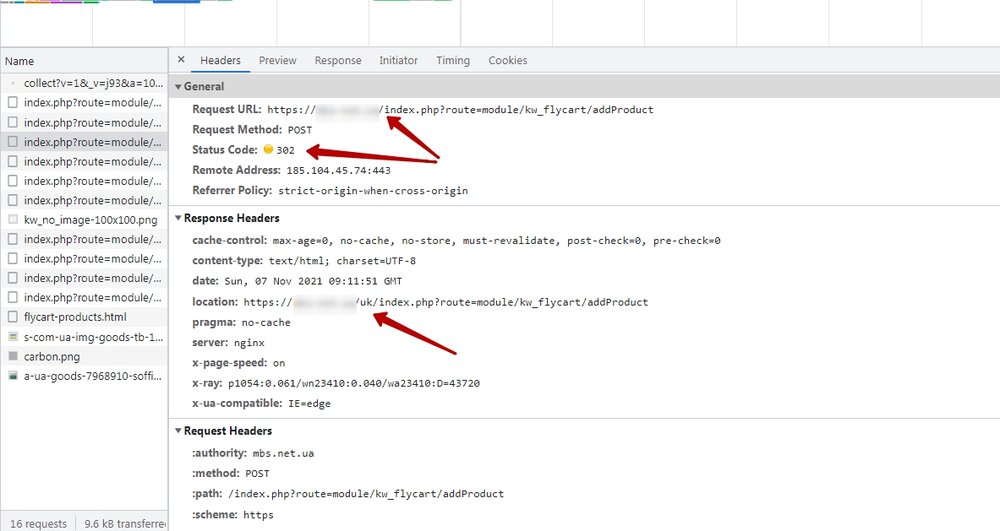The height and width of the screenshot is (531, 1000).
Task: Collapse the General section
Action: 178,87
